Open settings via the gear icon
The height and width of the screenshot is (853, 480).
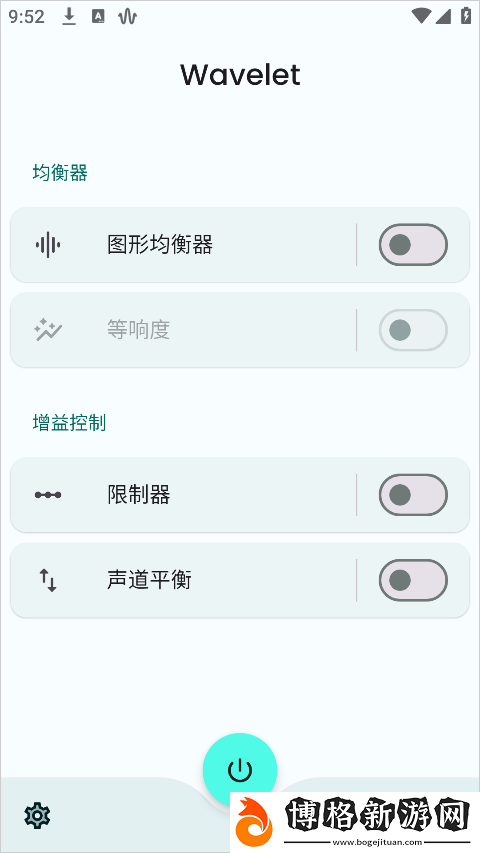click(x=37, y=815)
